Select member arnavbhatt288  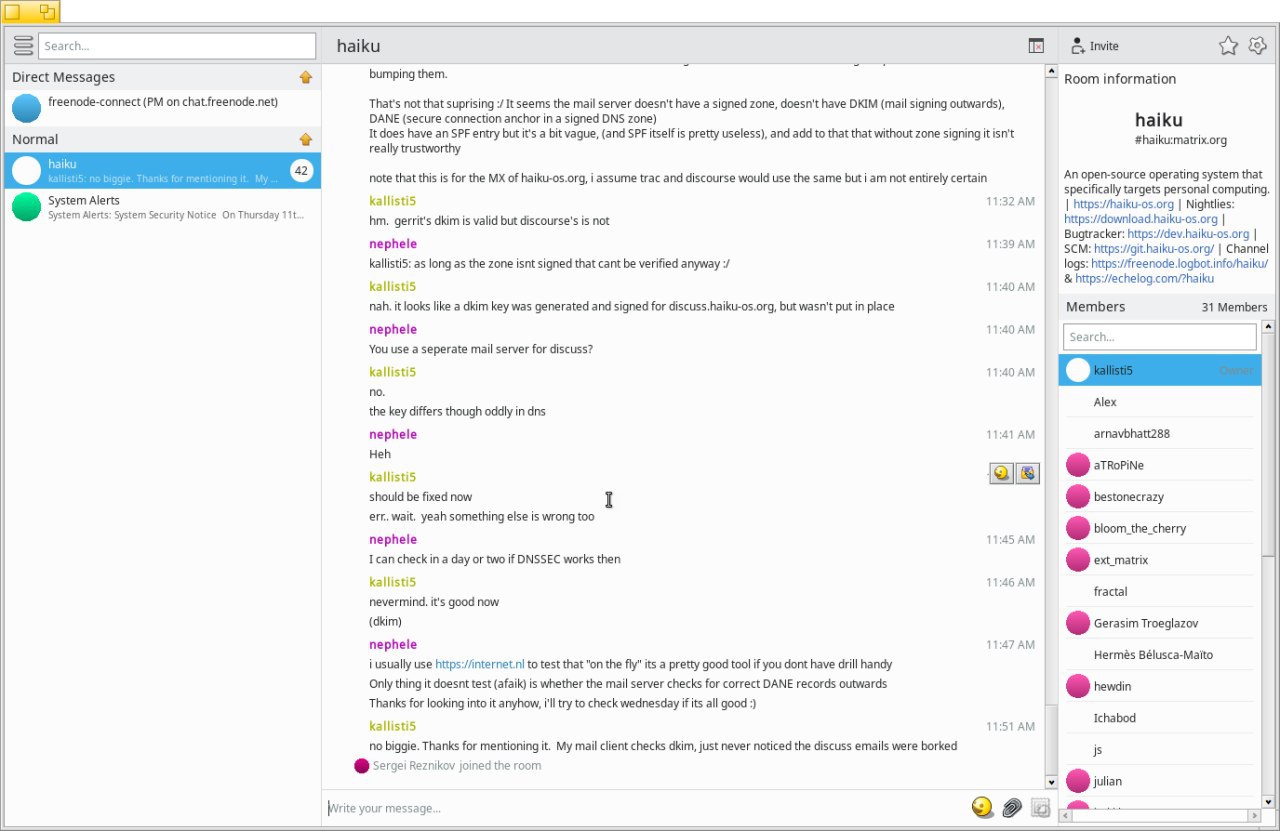(1159, 433)
